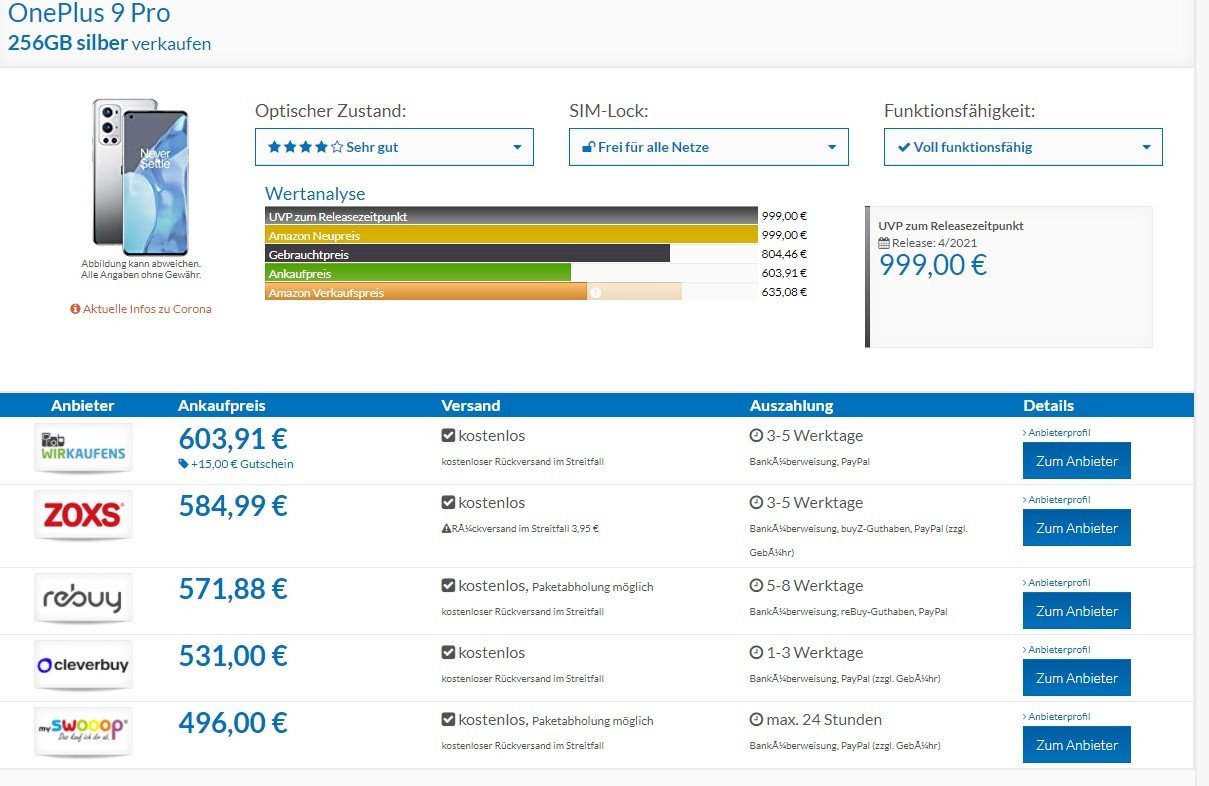Click the clock icon beside max. 24 Stunden
Screen dimensions: 1209x786
pyautogui.click(x=756, y=720)
